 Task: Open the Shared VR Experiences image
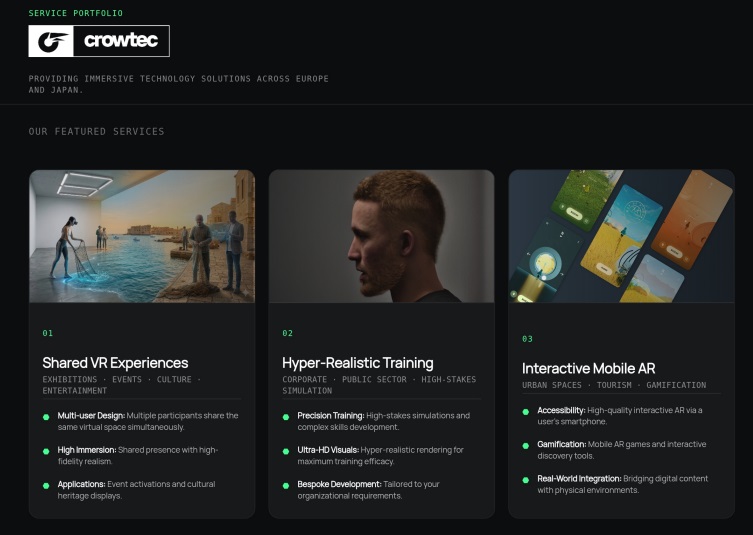tap(141, 236)
